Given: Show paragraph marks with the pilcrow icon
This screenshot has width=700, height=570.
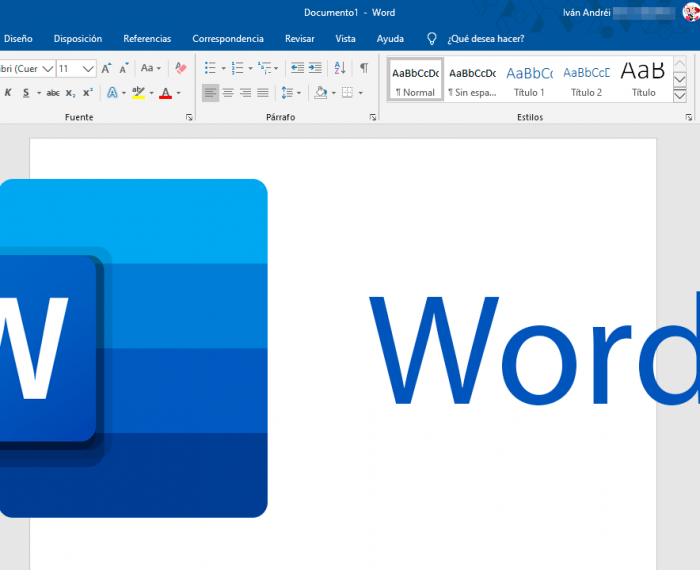Looking at the screenshot, I should coord(364,68).
